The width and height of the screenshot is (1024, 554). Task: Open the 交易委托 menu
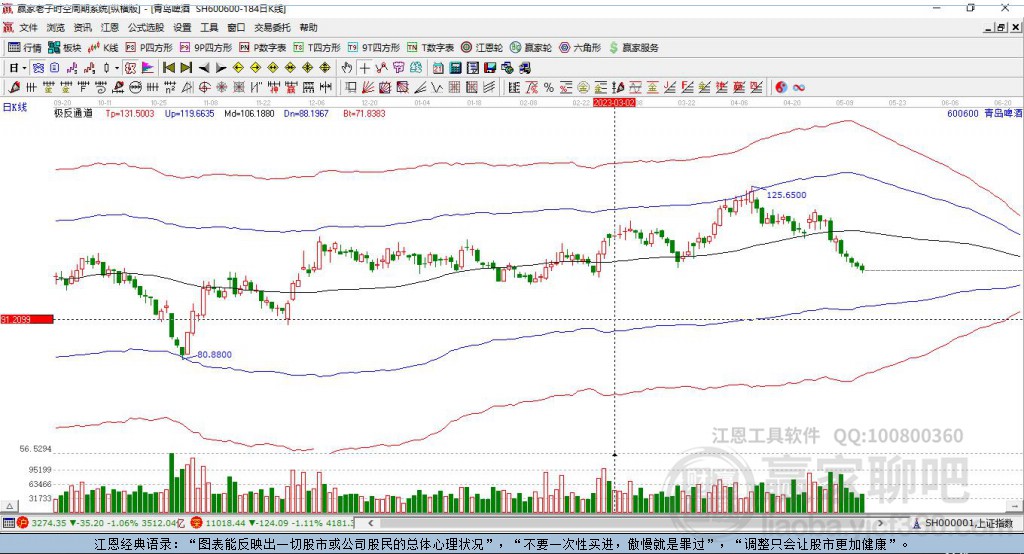[272, 27]
